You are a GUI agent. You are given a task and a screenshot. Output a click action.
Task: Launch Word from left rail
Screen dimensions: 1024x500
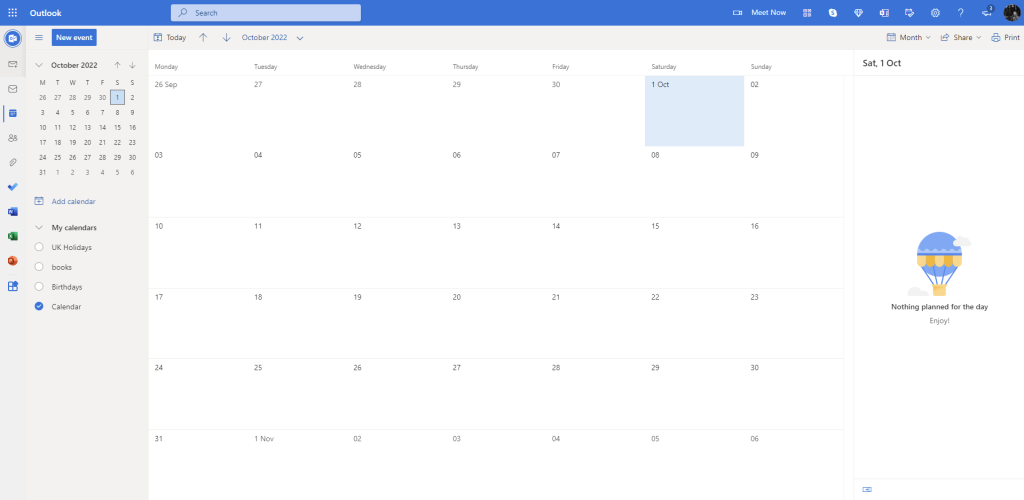(12, 211)
